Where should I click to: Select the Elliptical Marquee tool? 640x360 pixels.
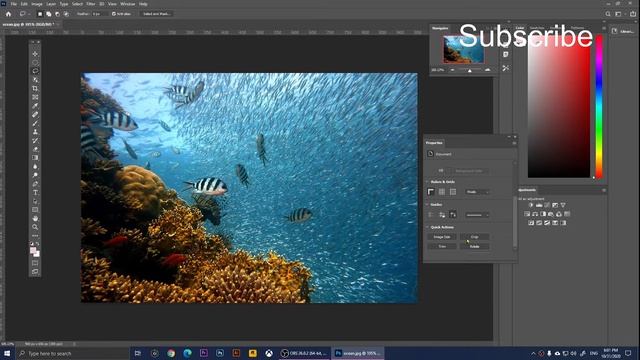35,62
